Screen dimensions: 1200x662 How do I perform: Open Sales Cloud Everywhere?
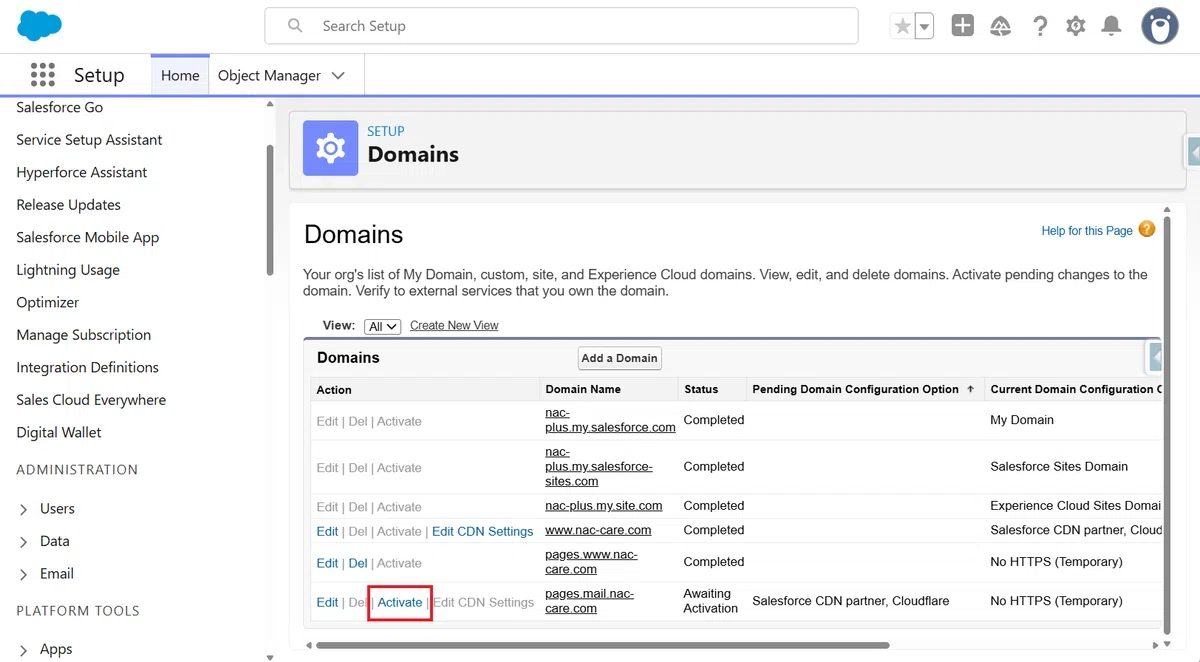click(x=91, y=400)
